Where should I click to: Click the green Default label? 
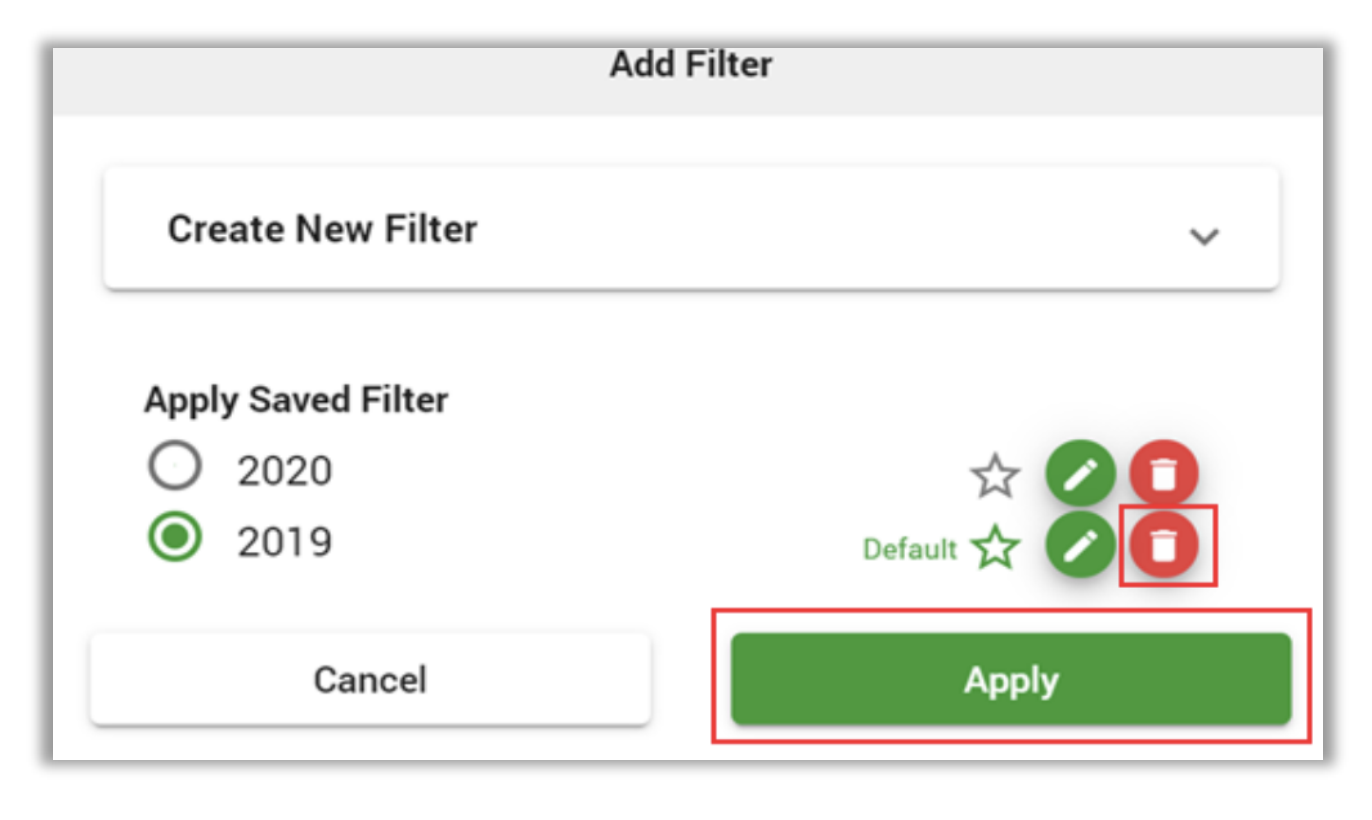(910, 549)
